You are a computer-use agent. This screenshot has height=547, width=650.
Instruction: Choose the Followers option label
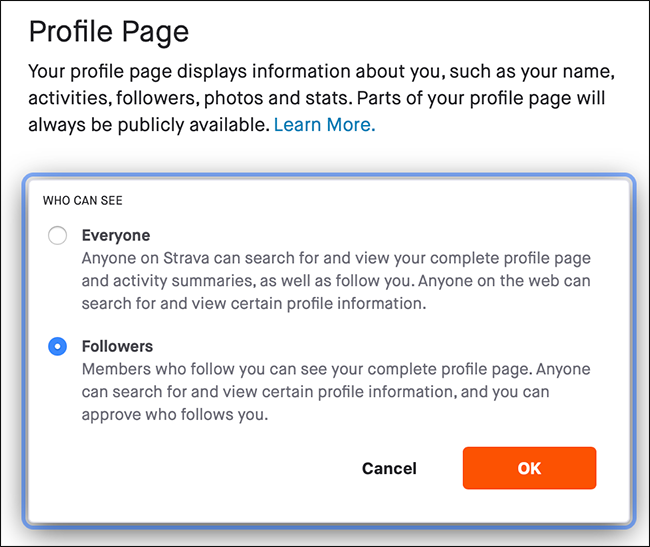pyautogui.click(x=117, y=346)
